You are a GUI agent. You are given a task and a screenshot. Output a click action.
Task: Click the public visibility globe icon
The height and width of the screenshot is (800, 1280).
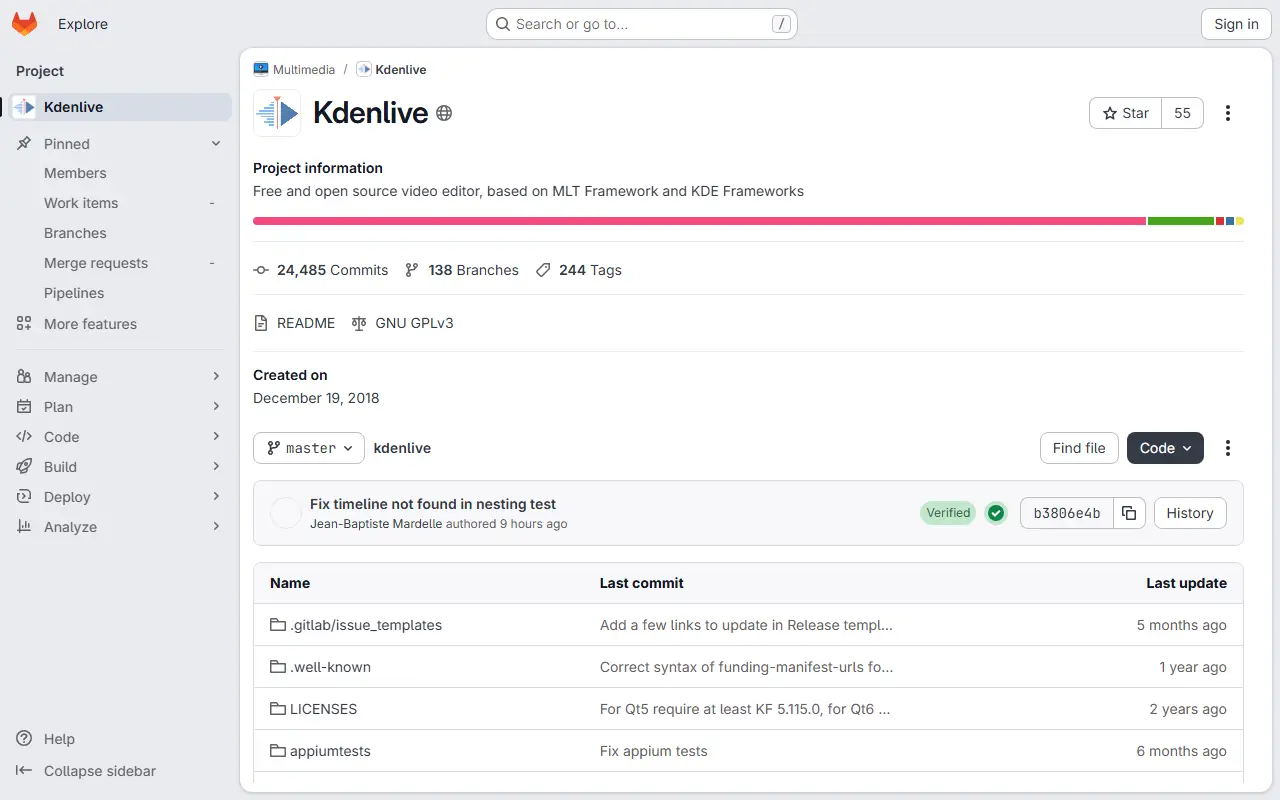point(445,113)
